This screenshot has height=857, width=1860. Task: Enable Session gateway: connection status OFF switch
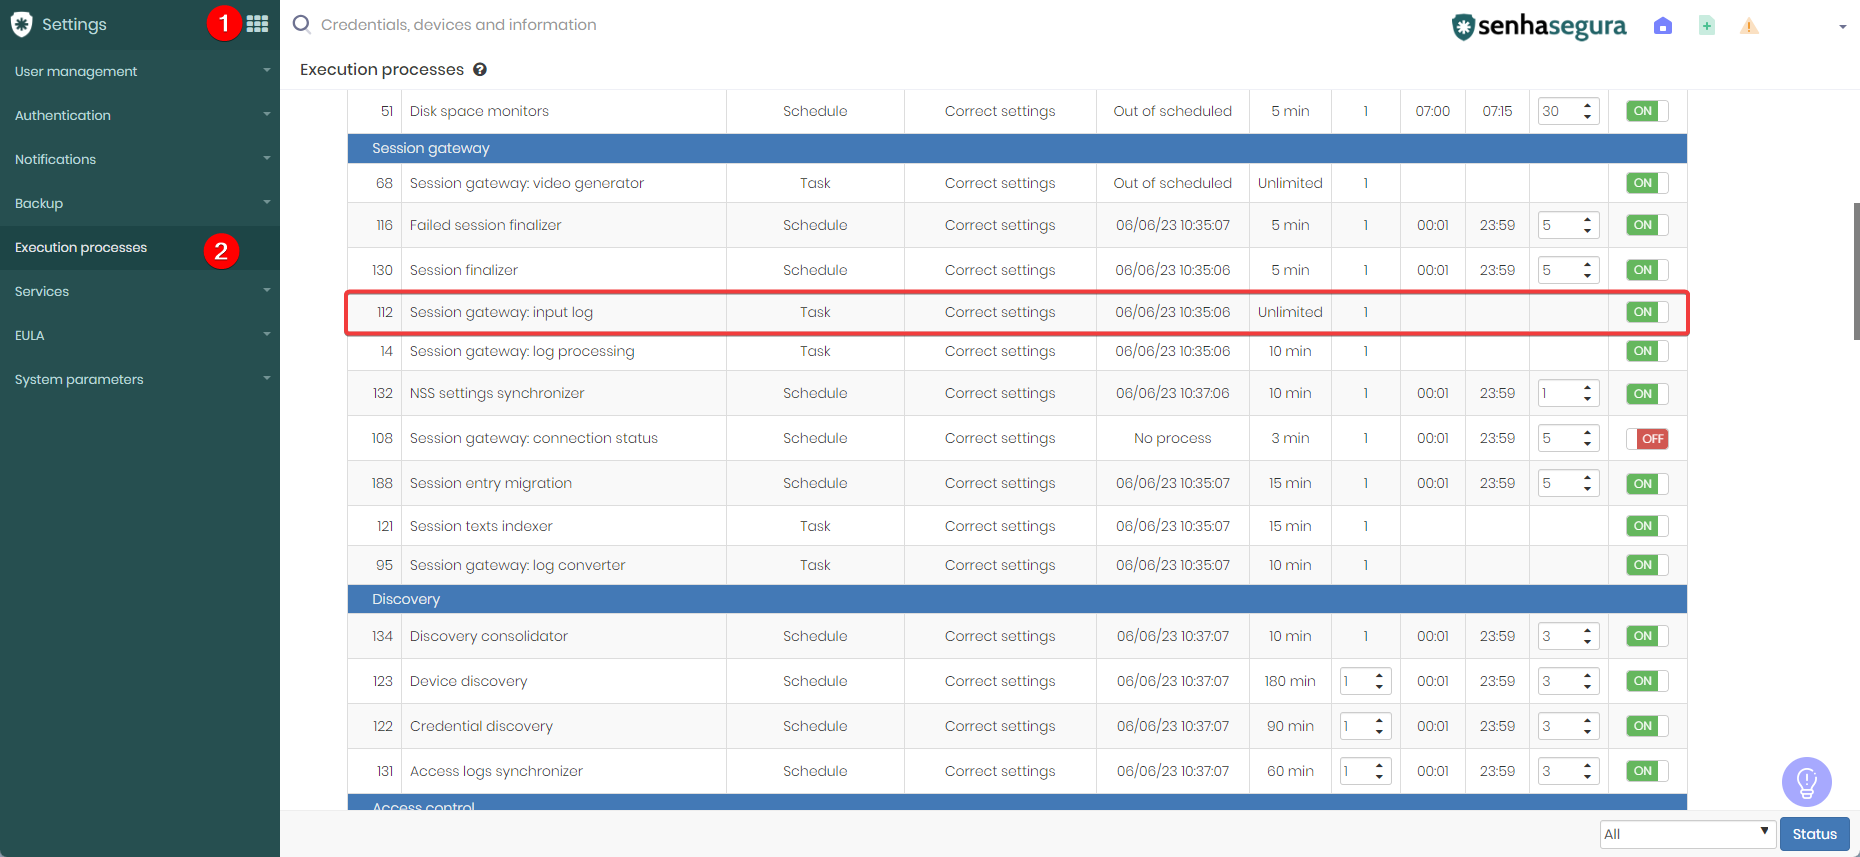click(x=1646, y=438)
